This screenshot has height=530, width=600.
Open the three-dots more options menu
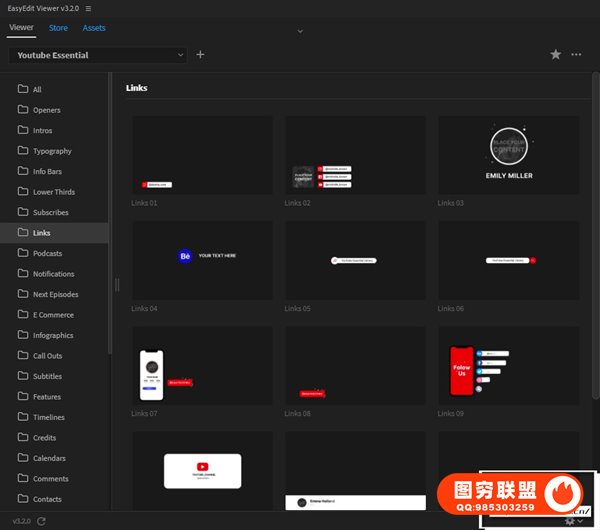[x=576, y=55]
